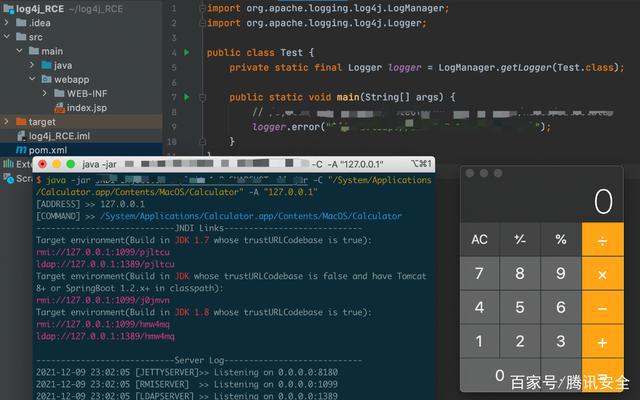Click the [ADDRESS] line in terminal
The image size is (640, 400).
[x=90, y=204]
